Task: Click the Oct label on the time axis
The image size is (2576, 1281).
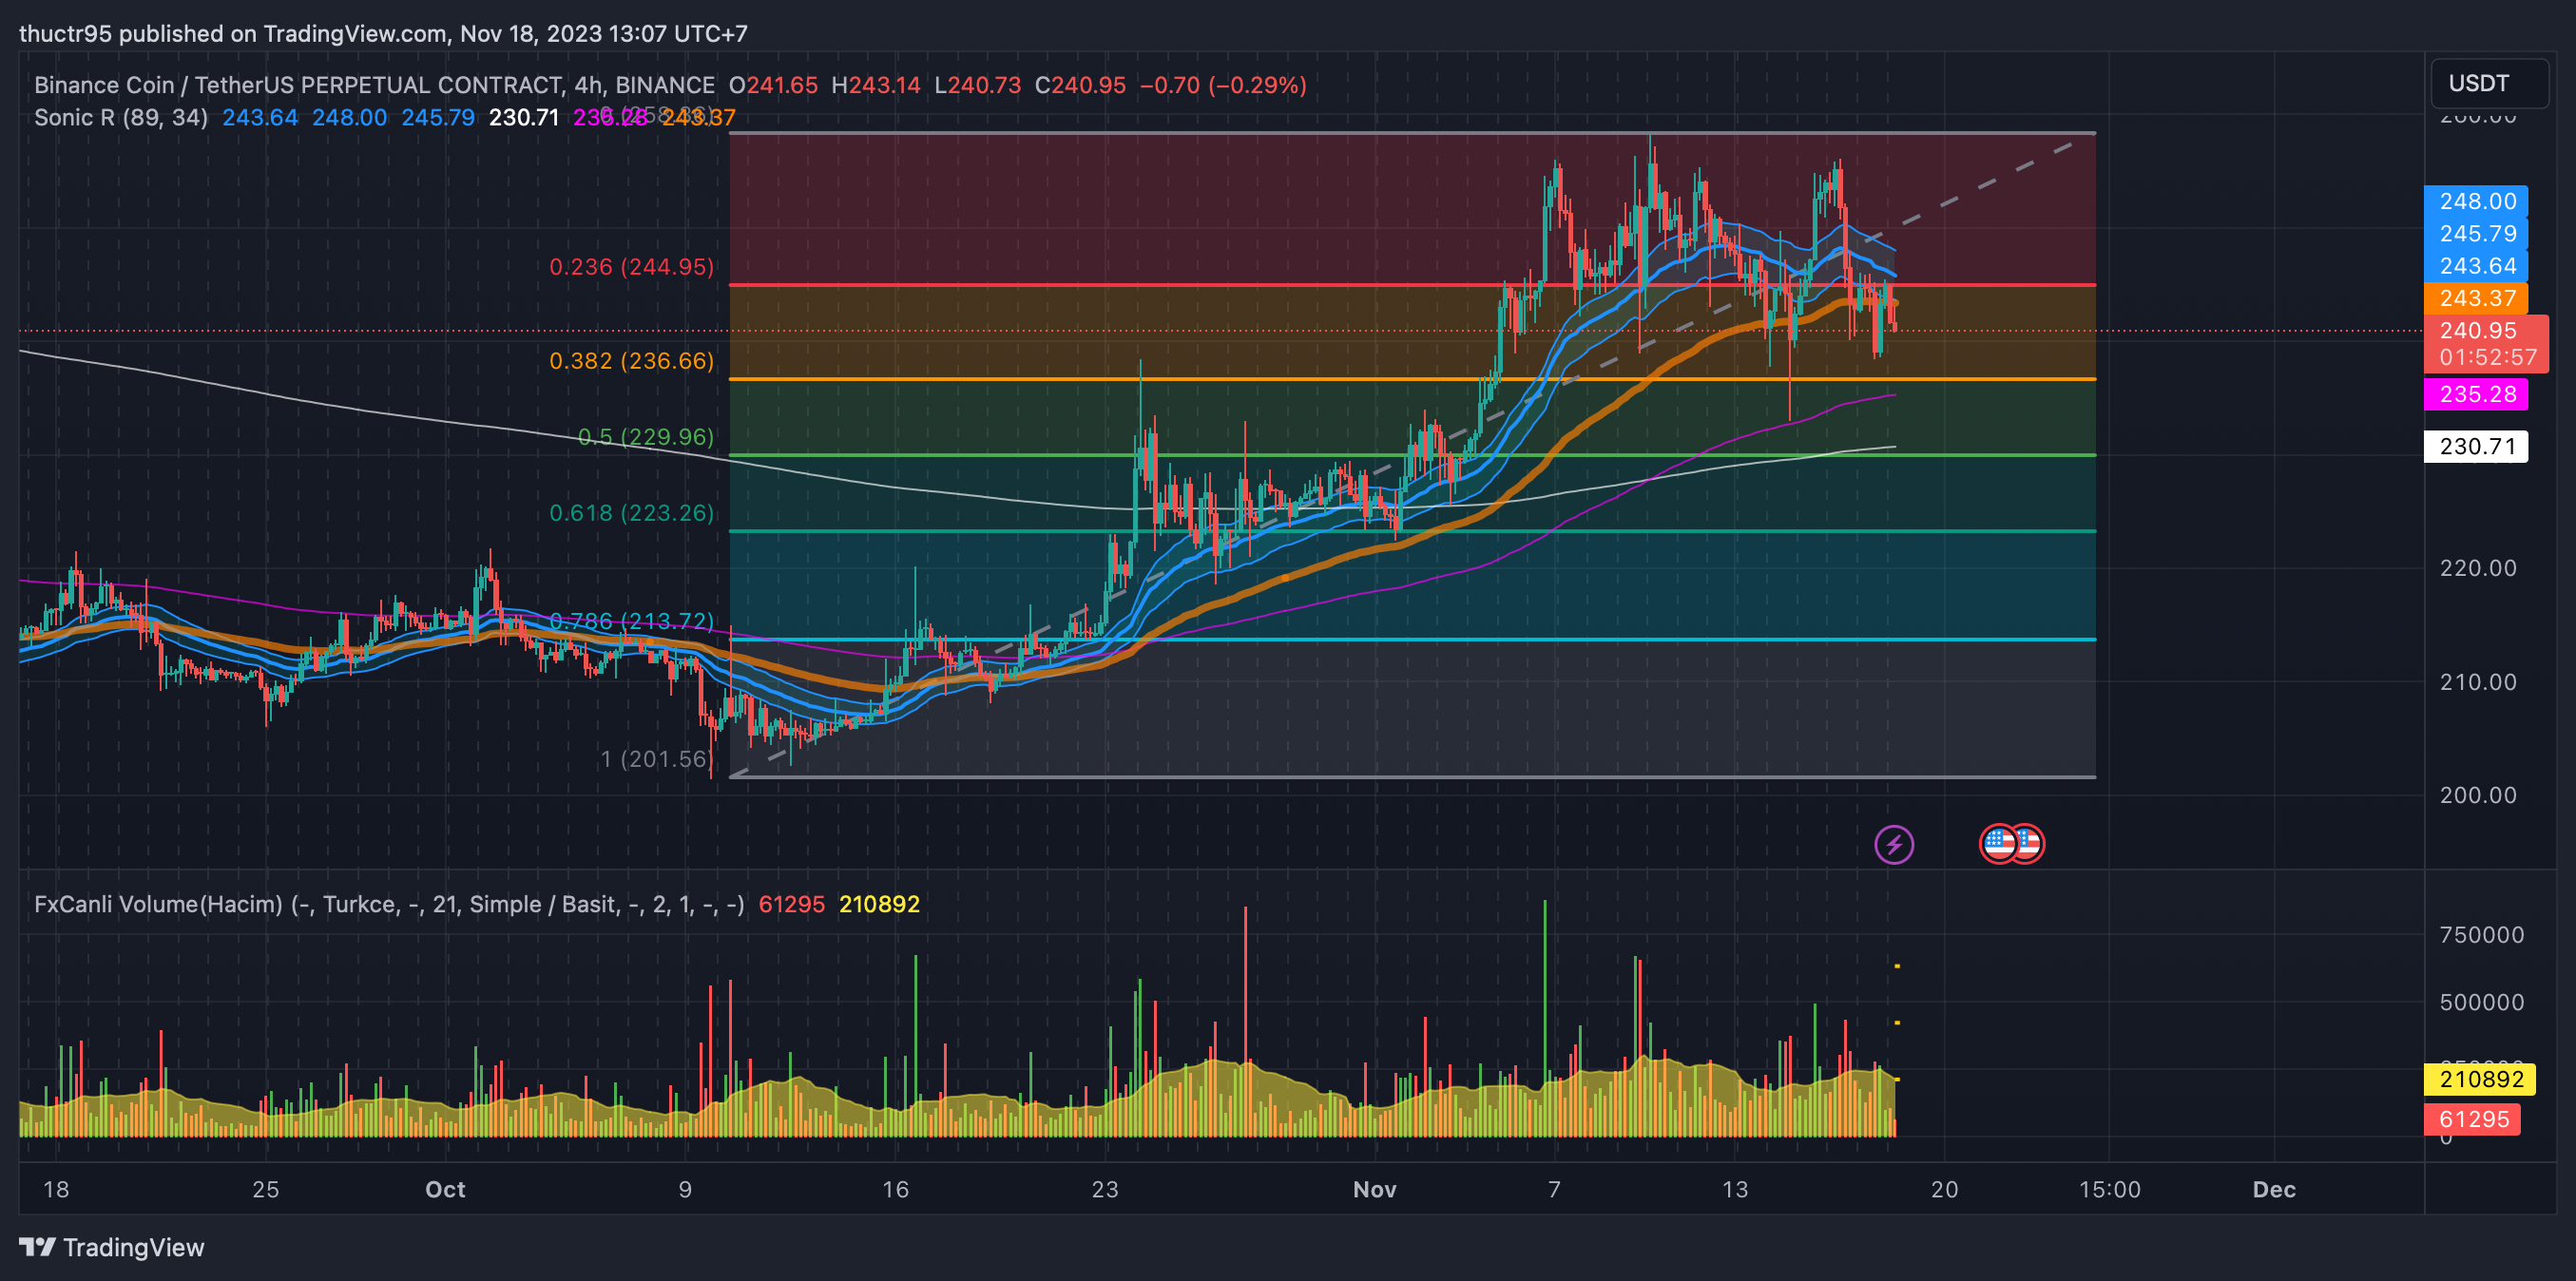Action: coord(445,1189)
